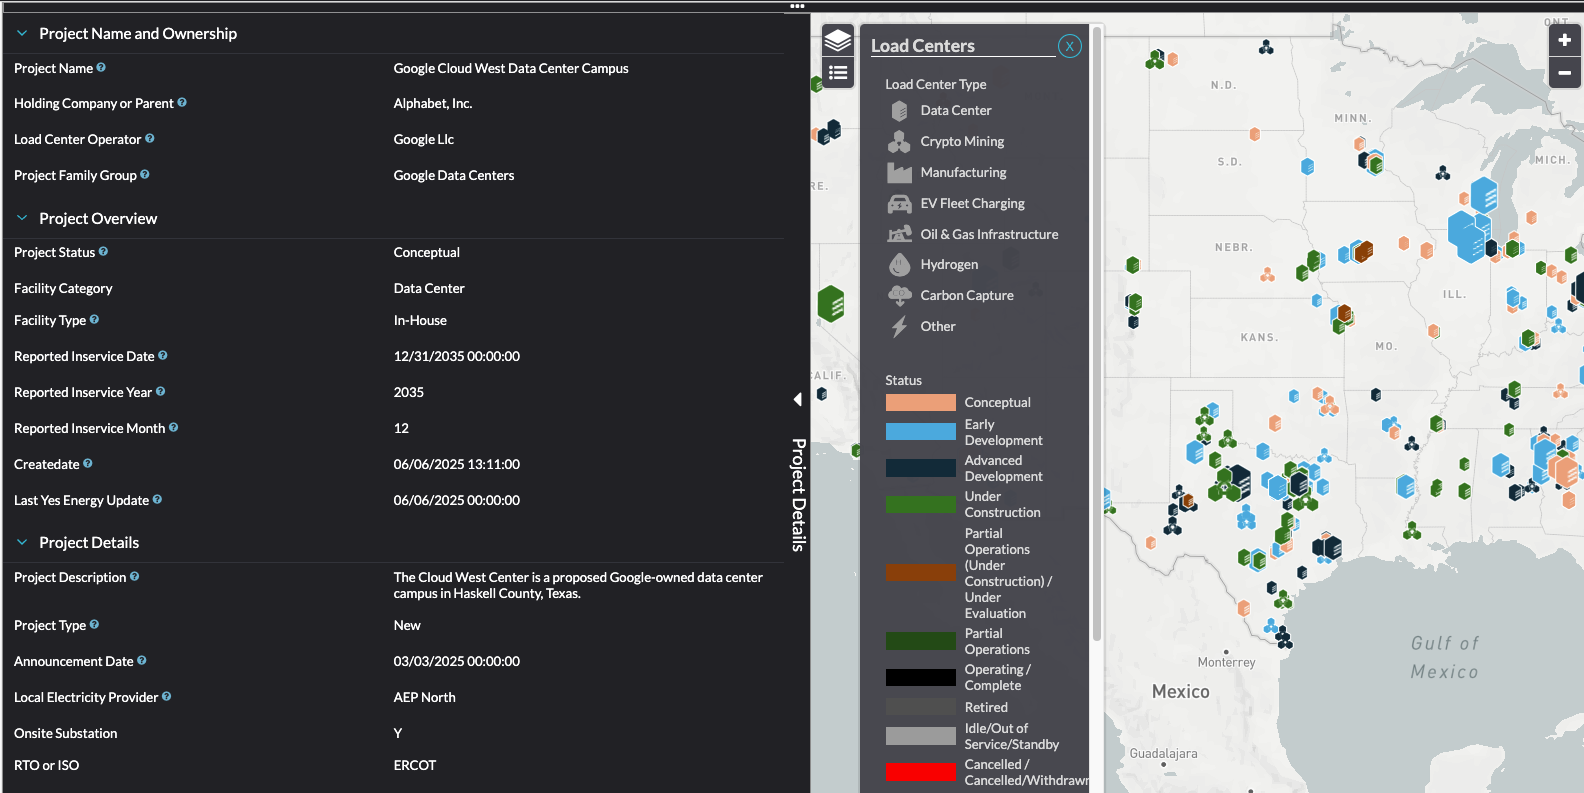Show help for Reported Inservice Year
Screen dimensions: 1584x793
161,392
